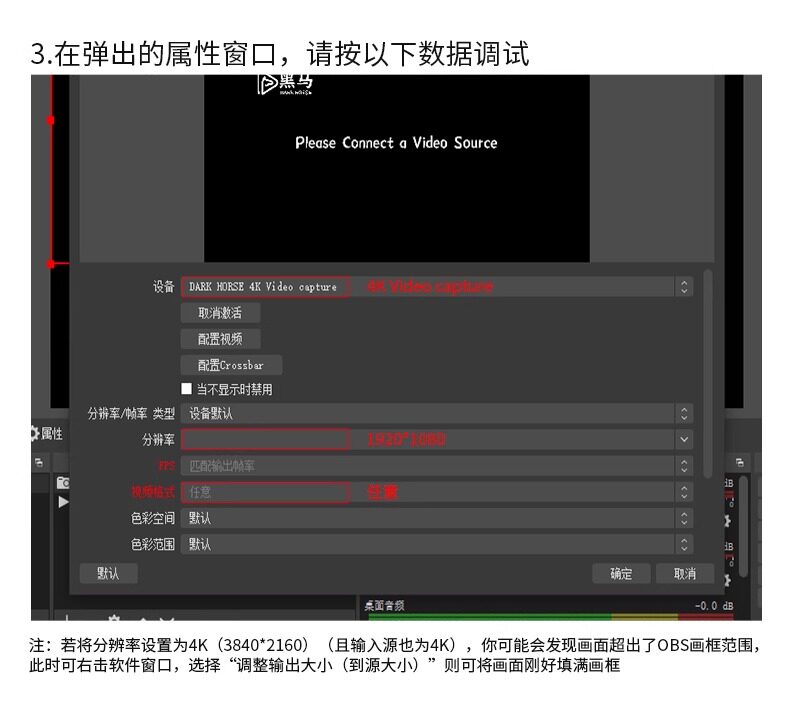
Task: Click the 配置视频 button
Action: tap(220, 339)
